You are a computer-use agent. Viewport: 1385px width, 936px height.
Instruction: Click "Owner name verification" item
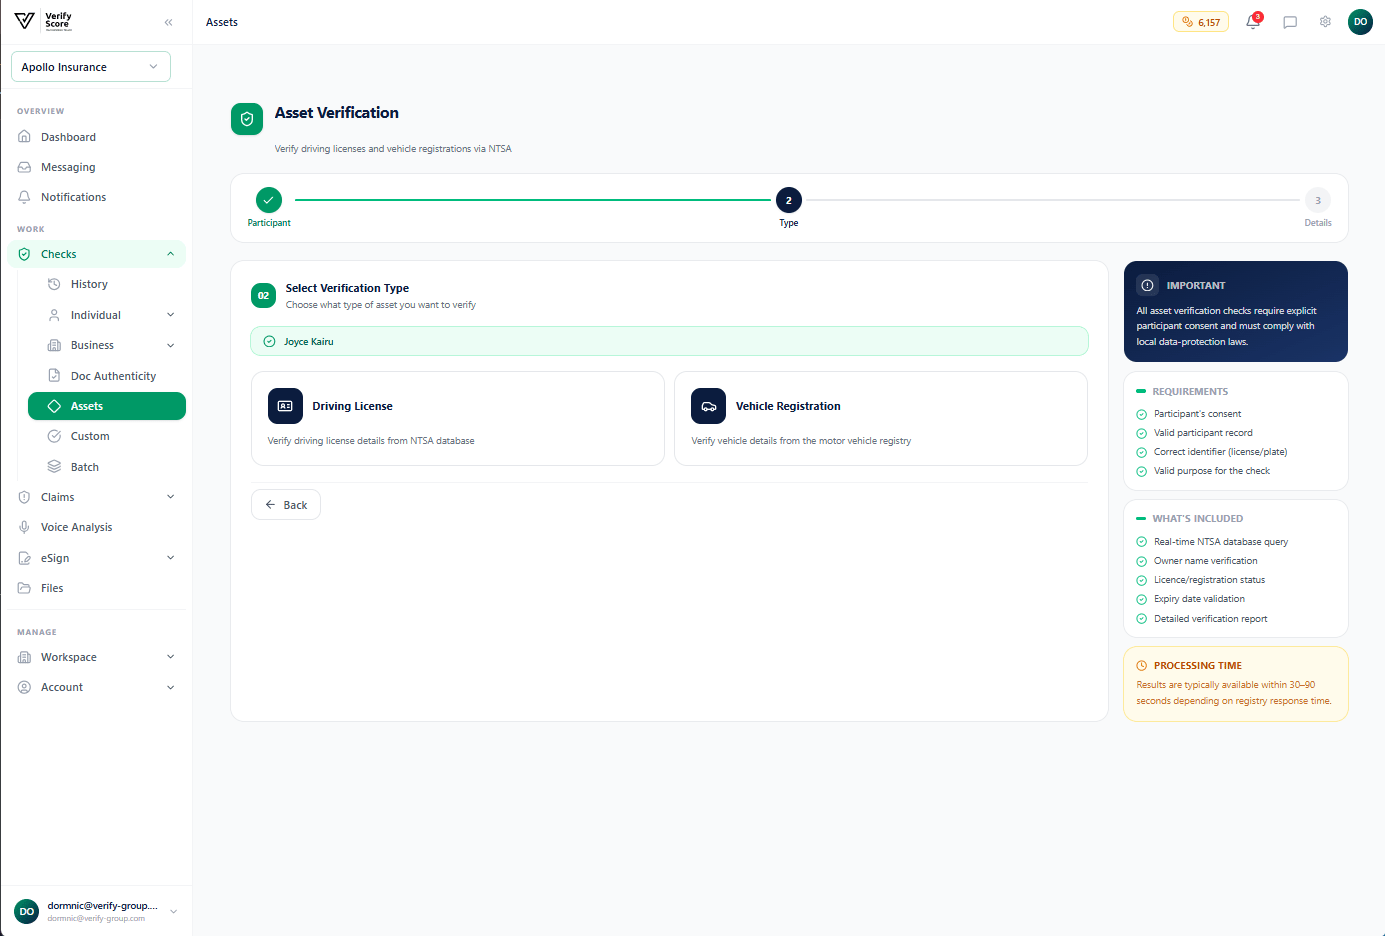1205,561
